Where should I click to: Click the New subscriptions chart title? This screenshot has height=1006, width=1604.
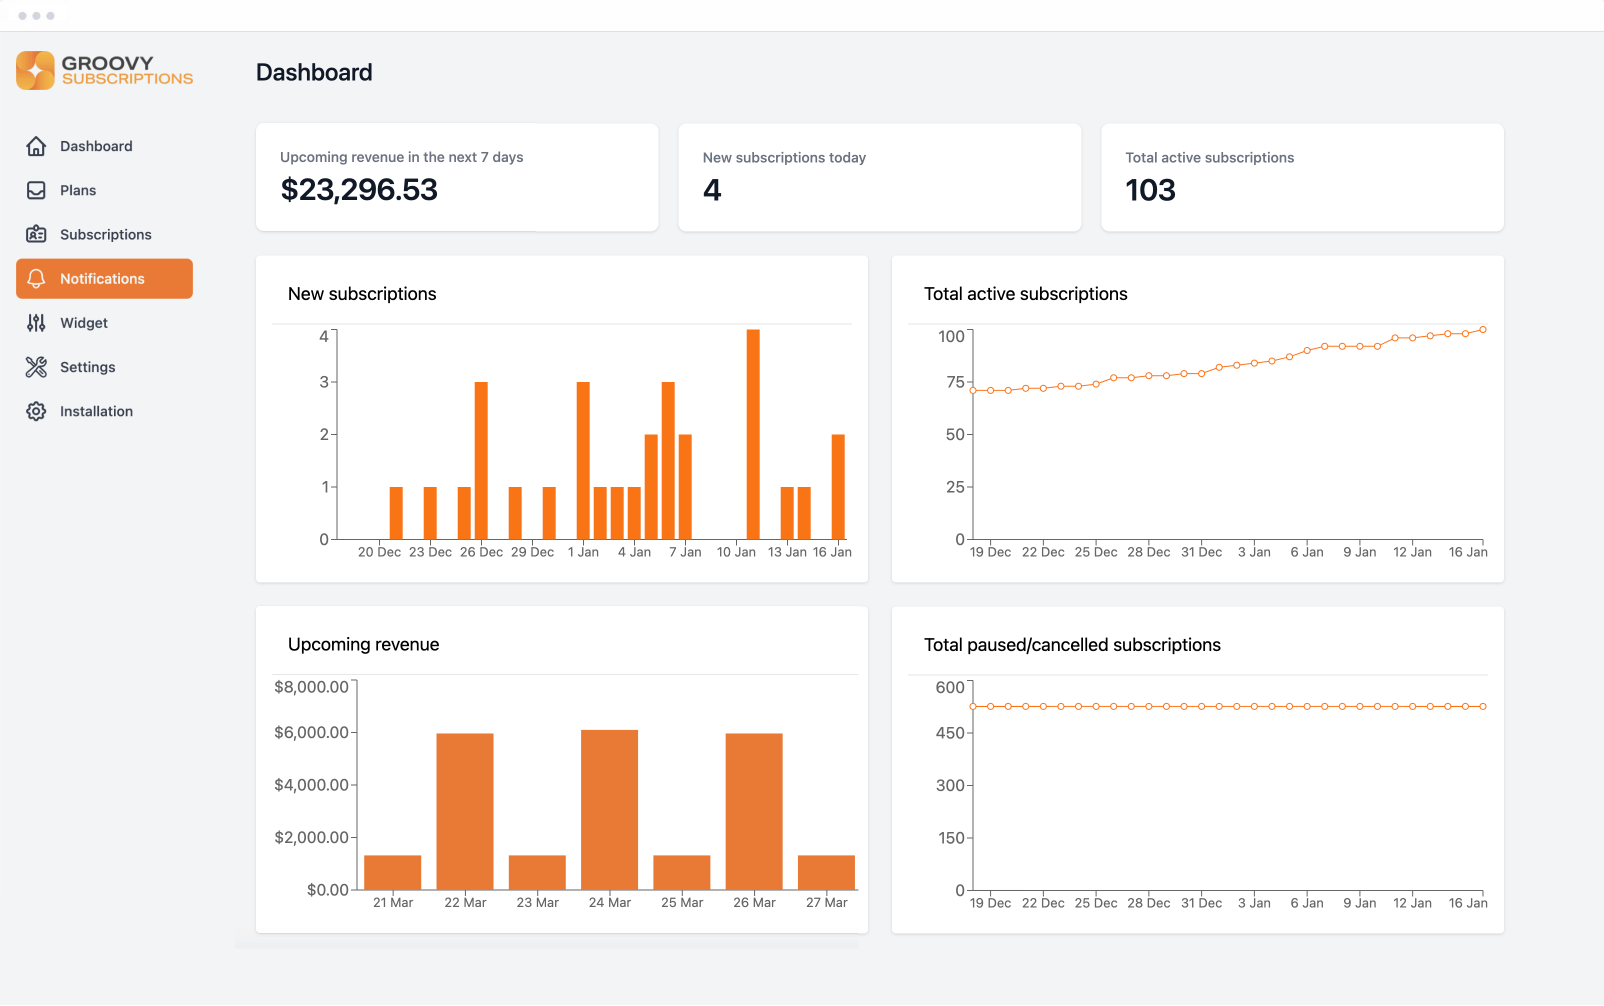click(x=362, y=294)
